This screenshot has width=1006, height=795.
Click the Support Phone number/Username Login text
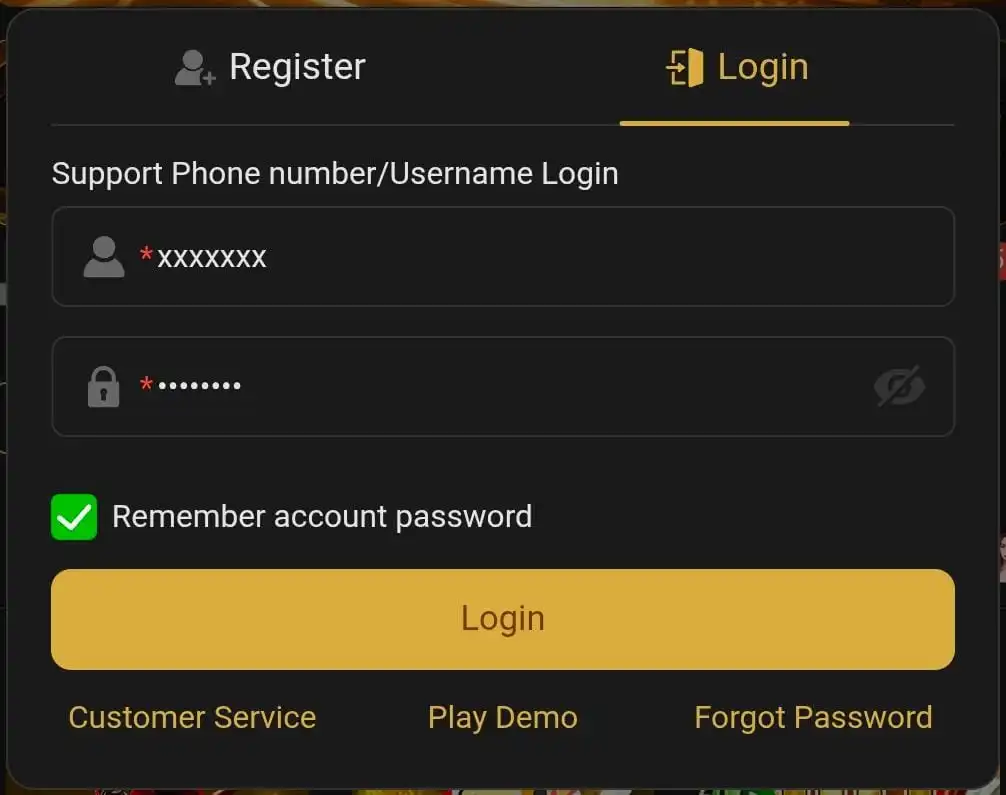[x=335, y=174]
